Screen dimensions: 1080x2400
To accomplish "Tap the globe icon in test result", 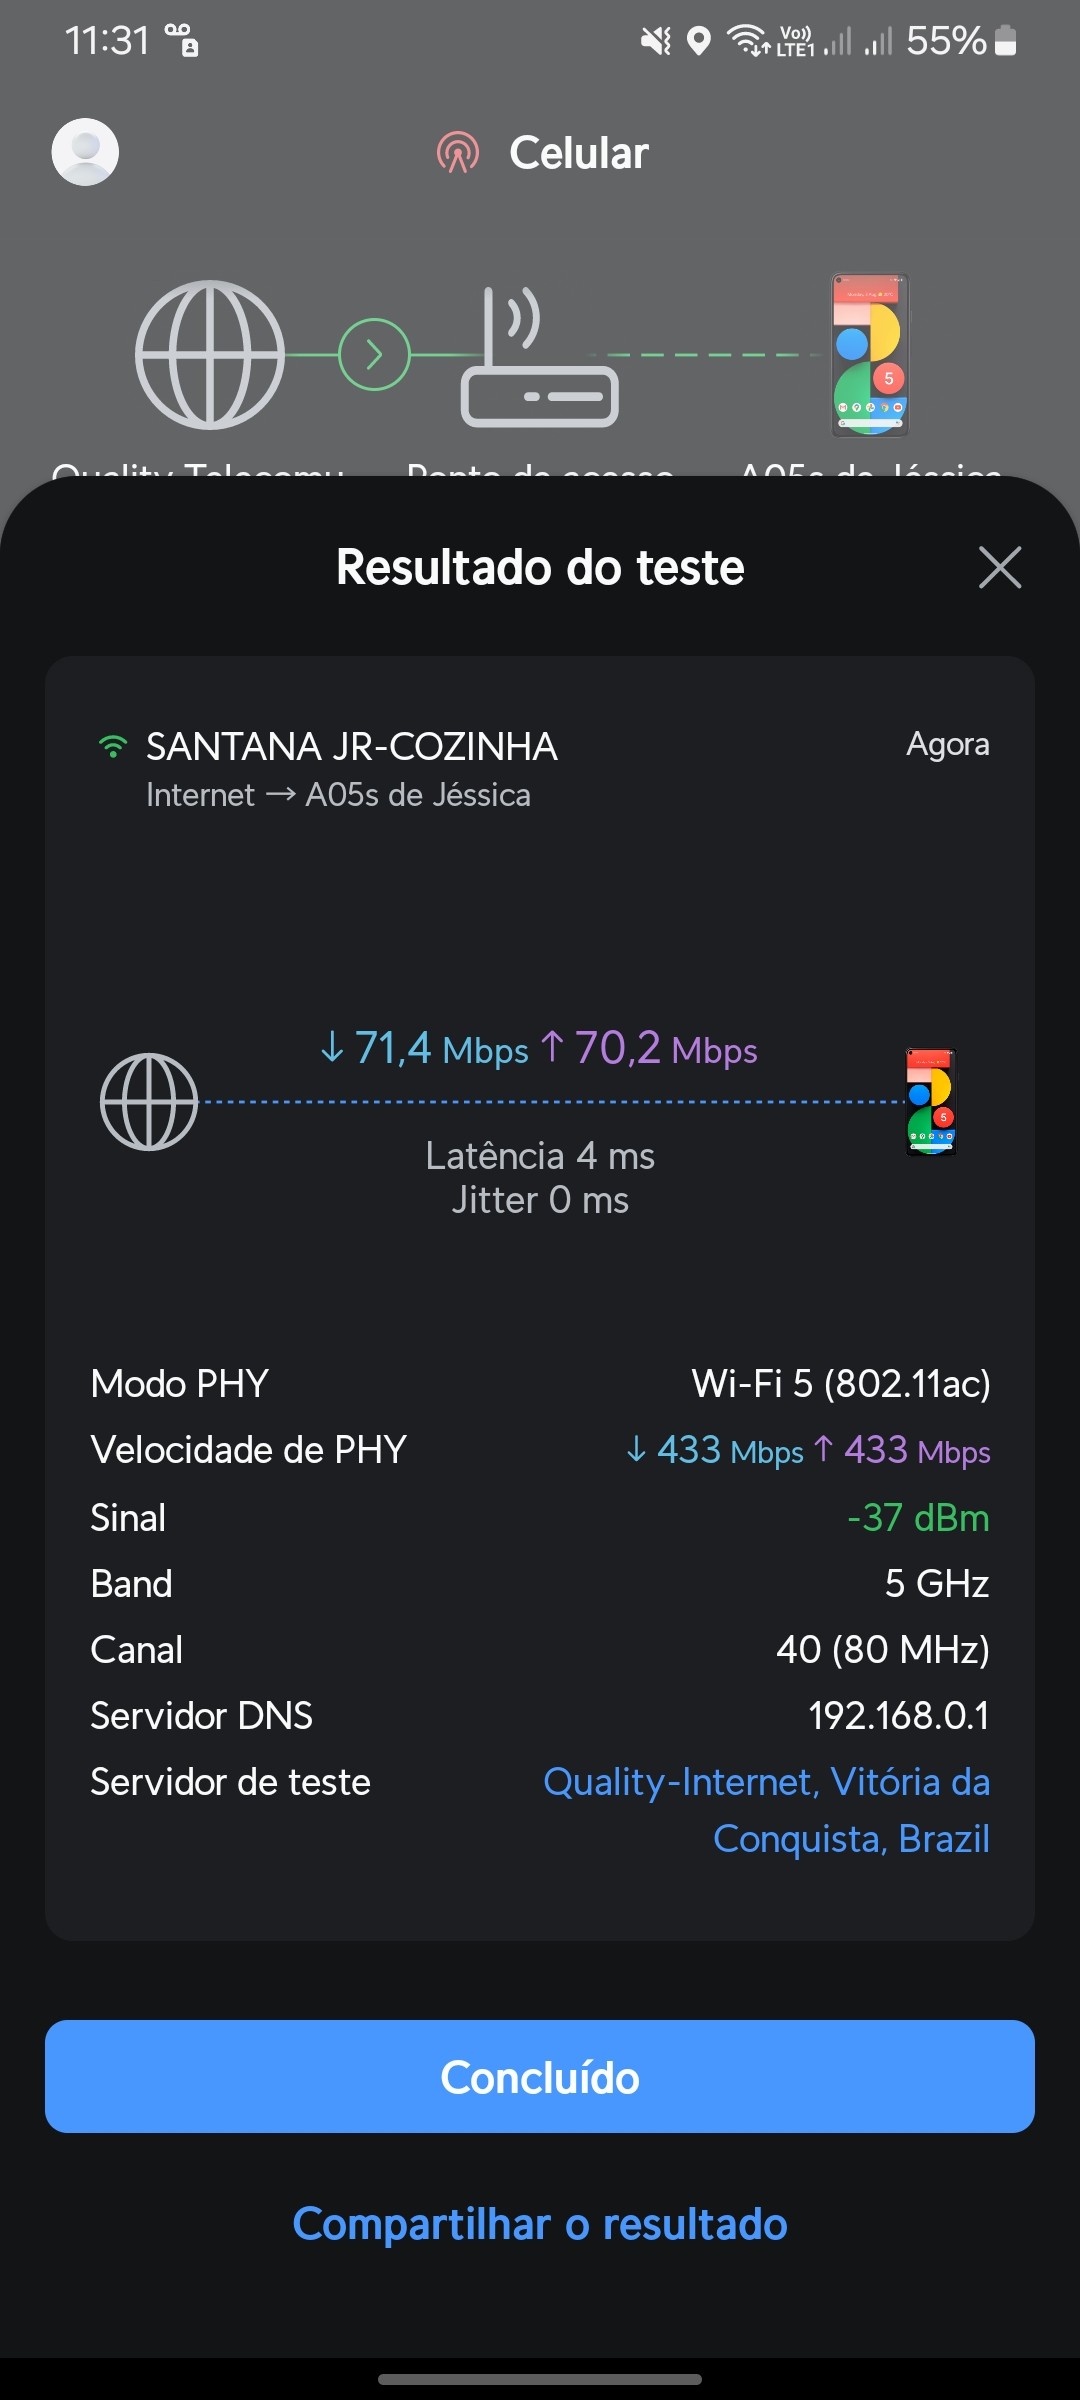I will pyautogui.click(x=149, y=1102).
